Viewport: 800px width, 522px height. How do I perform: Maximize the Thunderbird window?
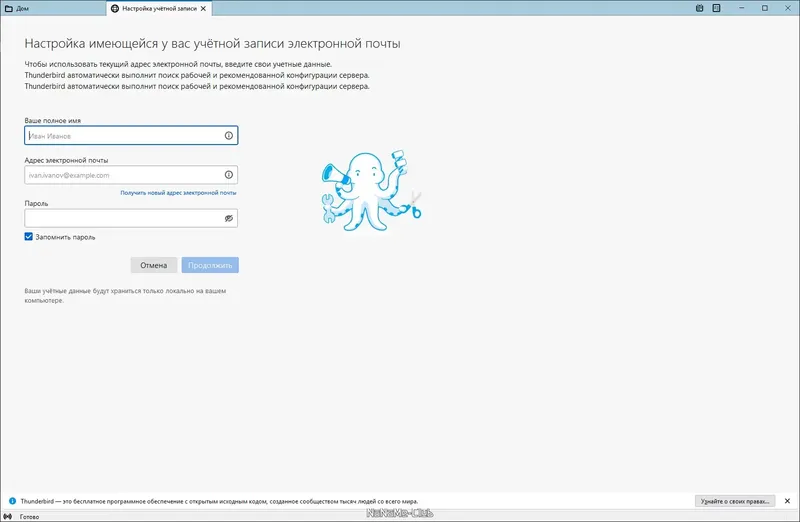[x=765, y=8]
